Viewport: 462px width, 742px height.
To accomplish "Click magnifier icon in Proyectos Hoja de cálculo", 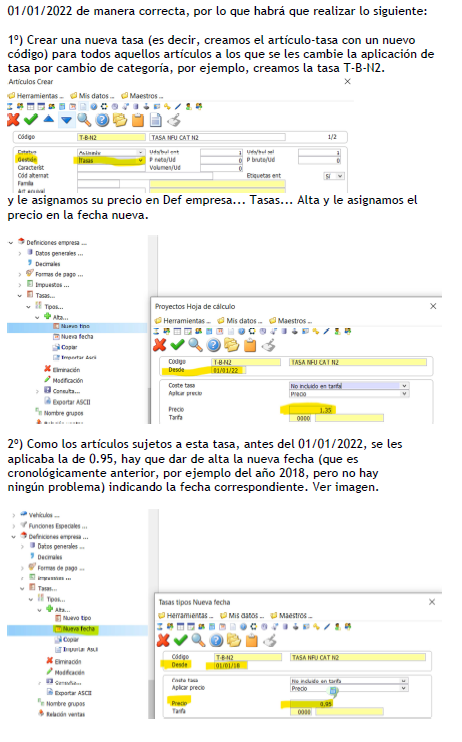I will [195, 345].
